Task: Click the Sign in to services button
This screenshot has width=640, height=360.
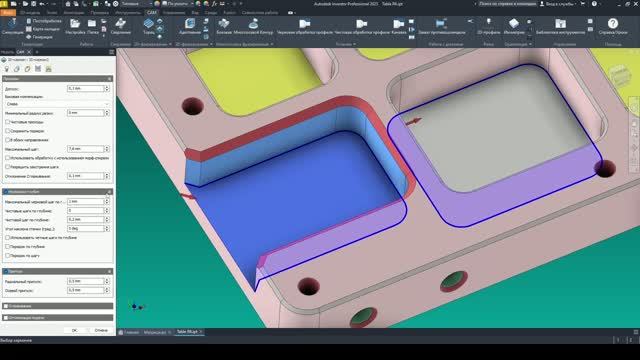Action: (560, 4)
